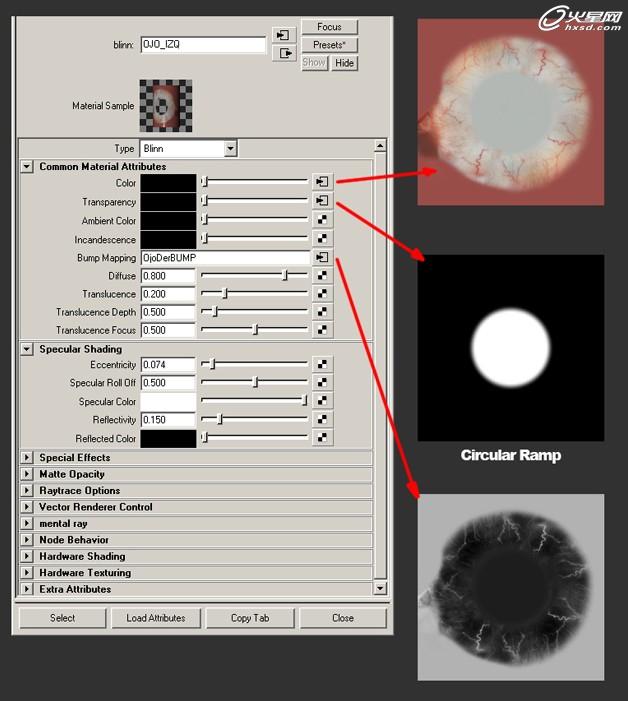The width and height of the screenshot is (628, 701).
Task: Click the Diffuse checker map button
Action: (322, 275)
